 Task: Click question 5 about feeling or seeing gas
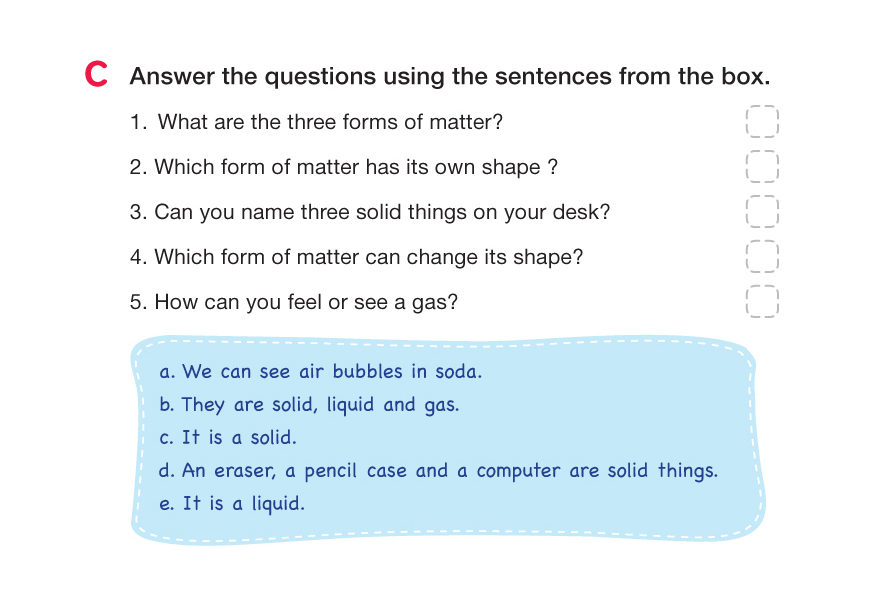[294, 302]
